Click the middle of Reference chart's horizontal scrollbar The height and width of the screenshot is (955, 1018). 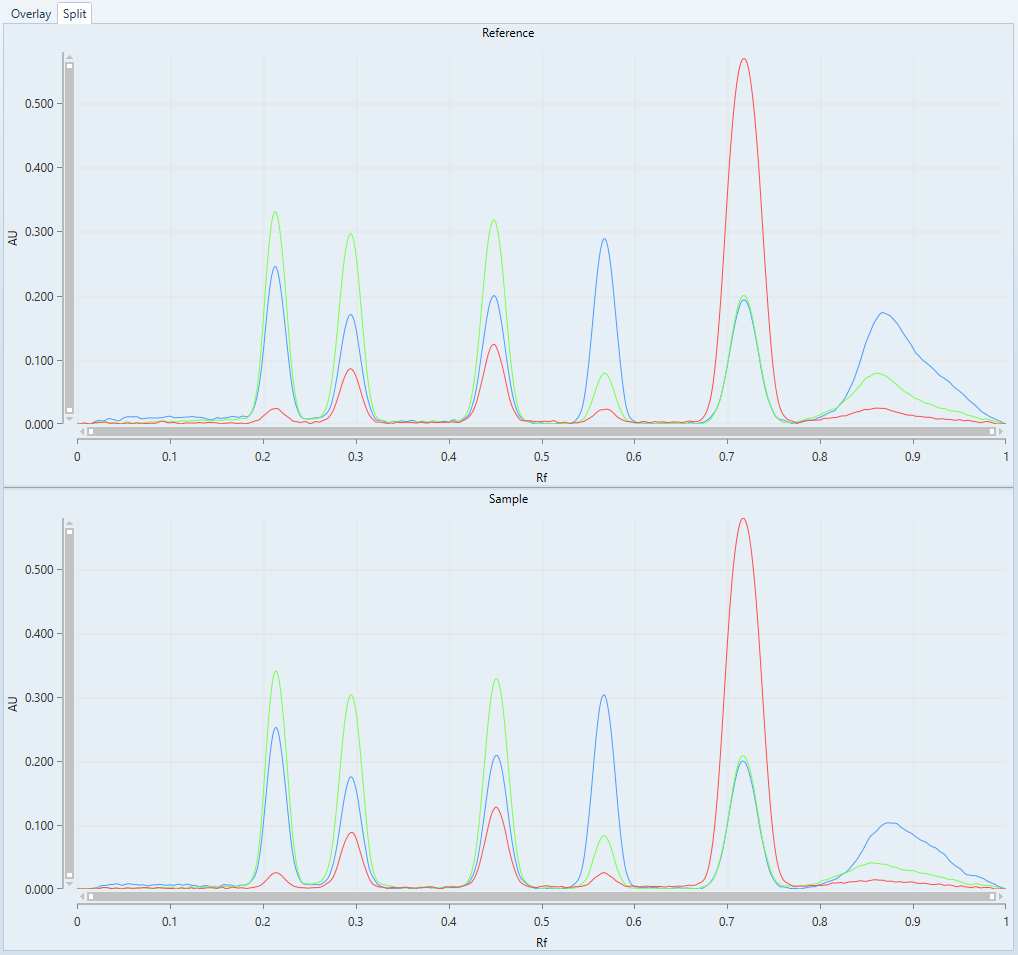541,431
